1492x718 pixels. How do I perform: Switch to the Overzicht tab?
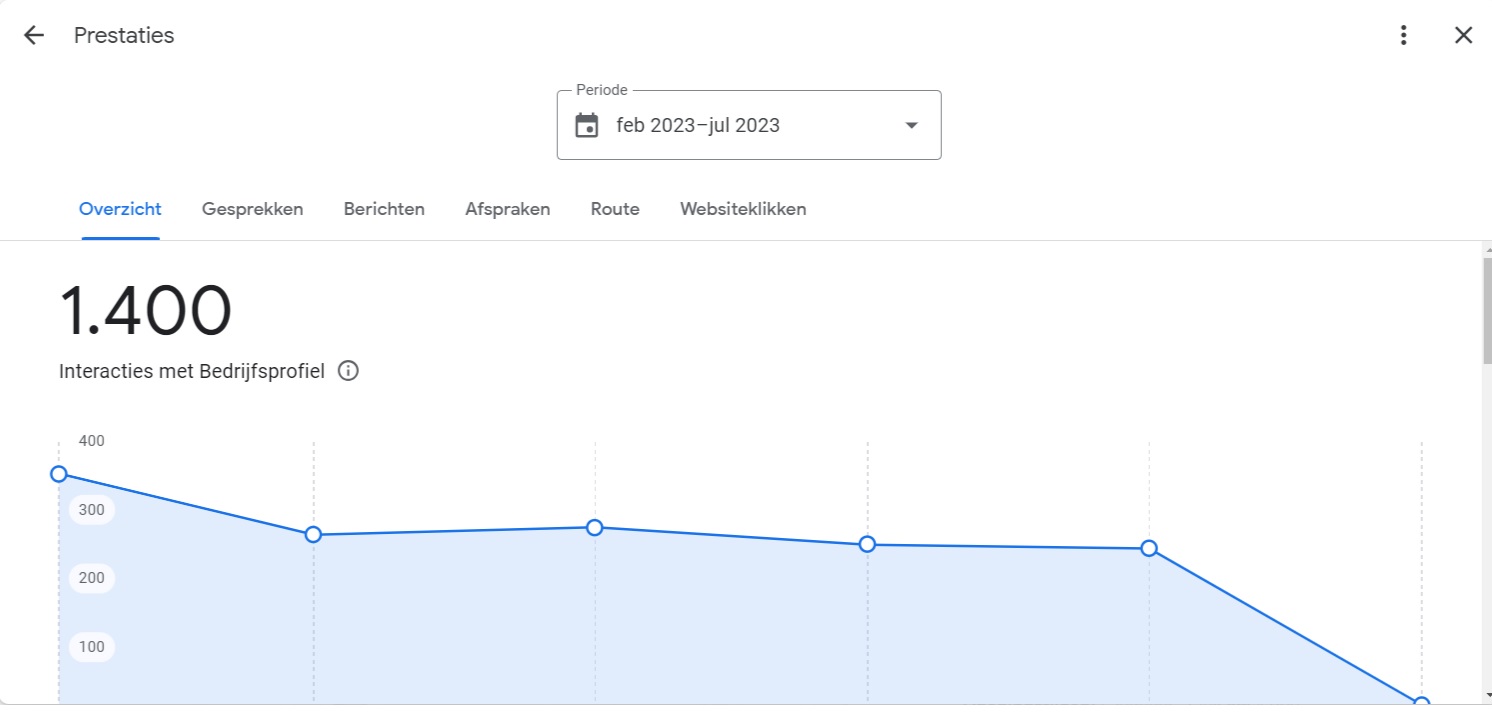pyautogui.click(x=120, y=209)
